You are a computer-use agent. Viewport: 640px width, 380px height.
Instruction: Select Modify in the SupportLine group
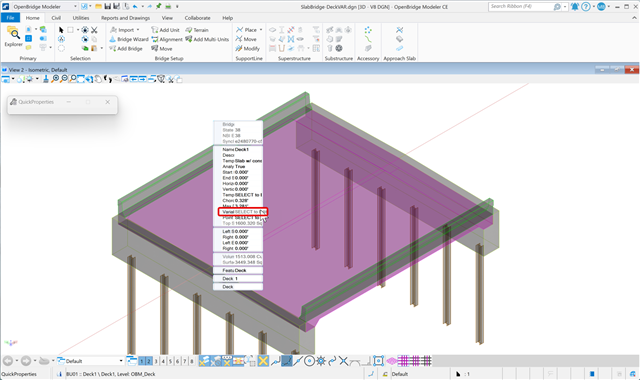[x=247, y=49]
